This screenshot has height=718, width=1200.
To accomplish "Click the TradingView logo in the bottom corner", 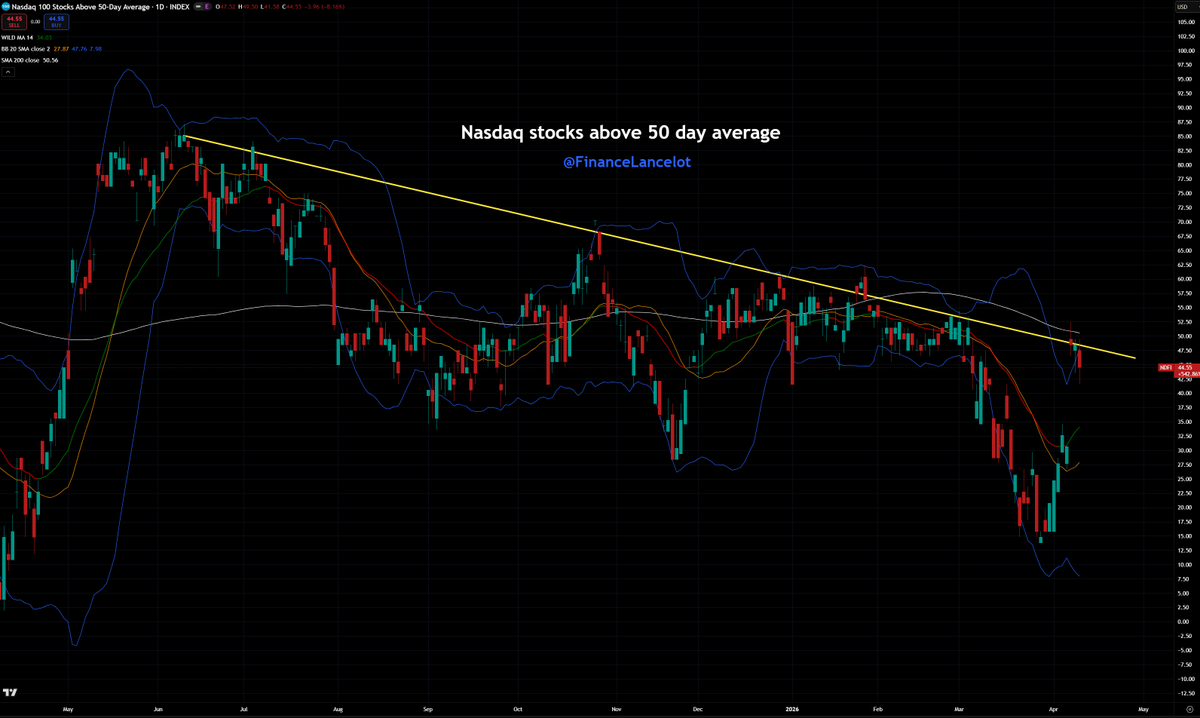I will (10, 692).
